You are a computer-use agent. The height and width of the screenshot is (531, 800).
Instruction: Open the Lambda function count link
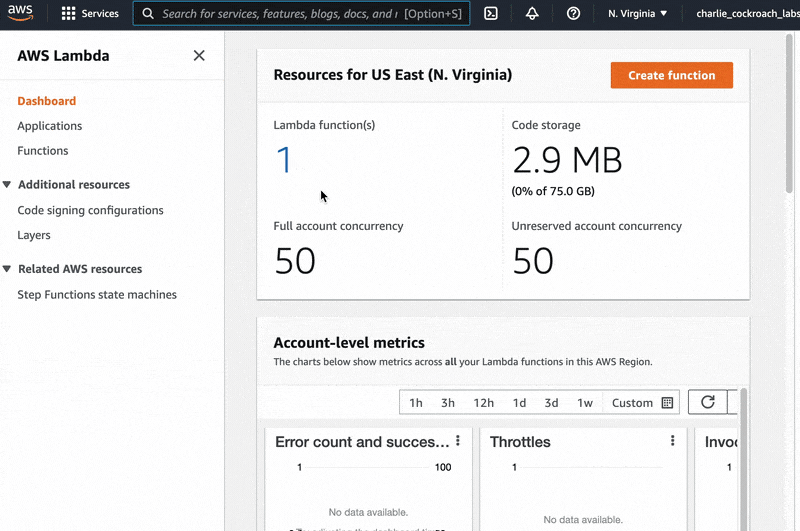[x=284, y=160]
